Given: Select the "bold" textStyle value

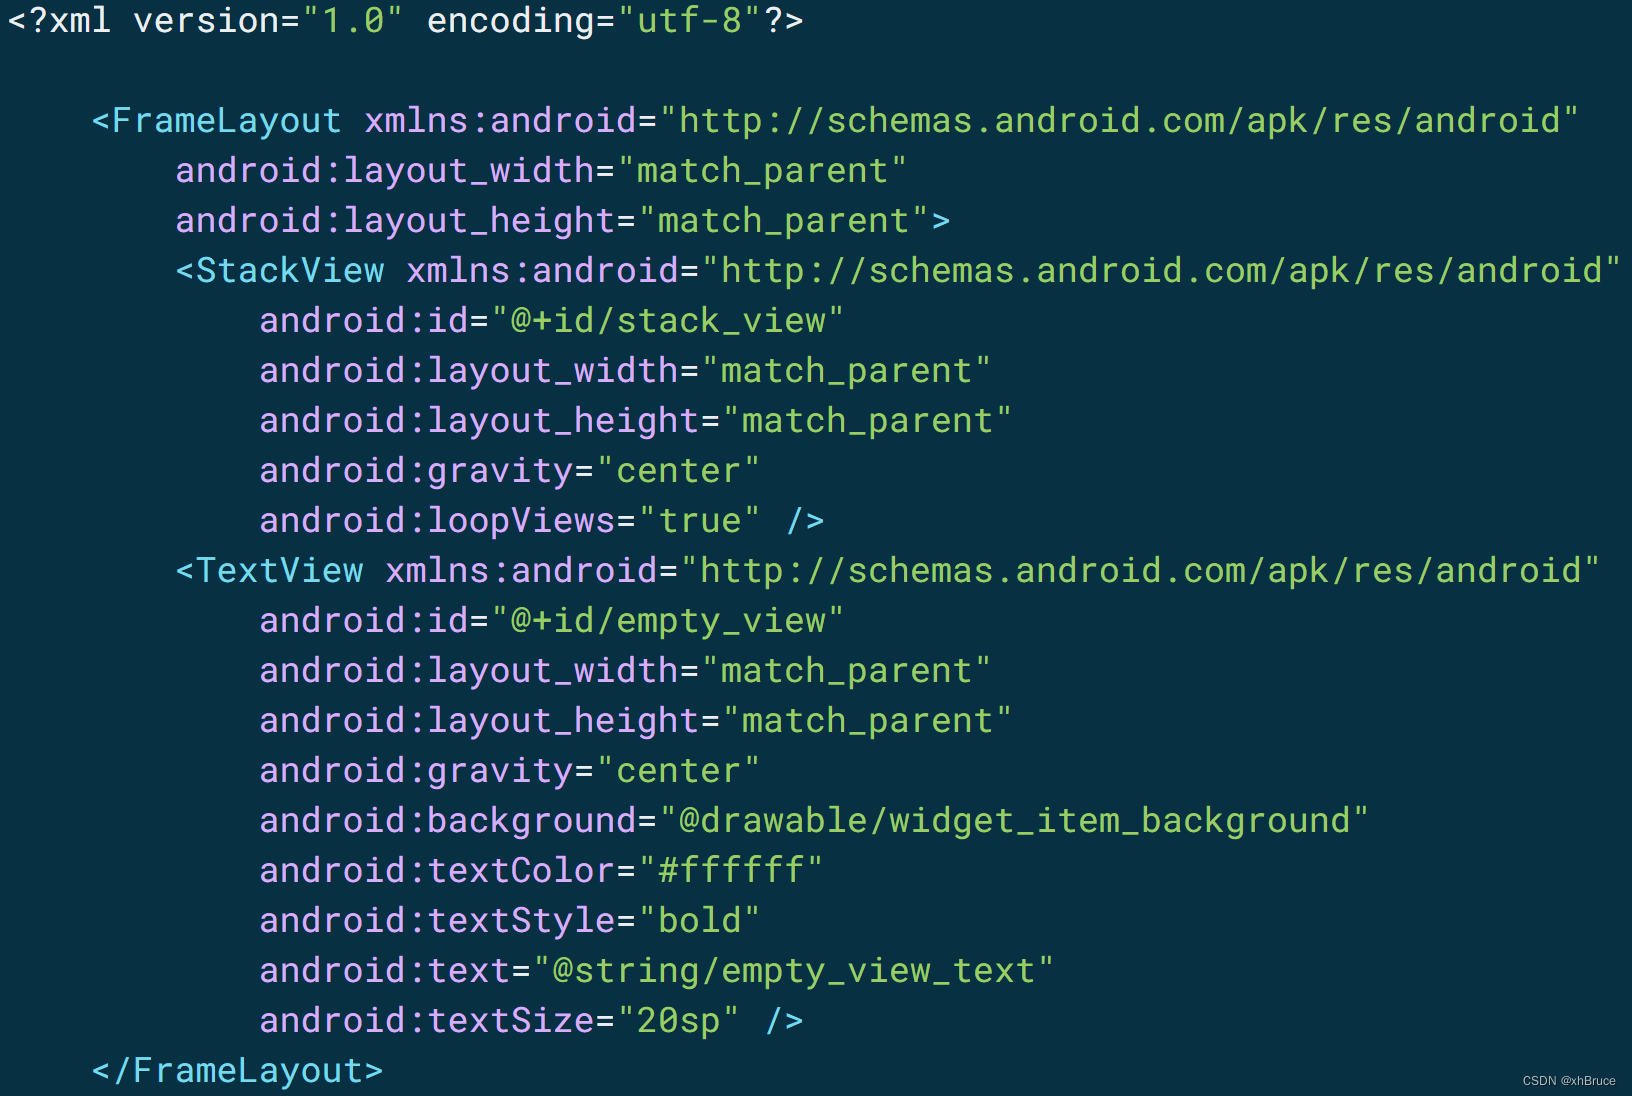Looking at the screenshot, I should (x=699, y=921).
